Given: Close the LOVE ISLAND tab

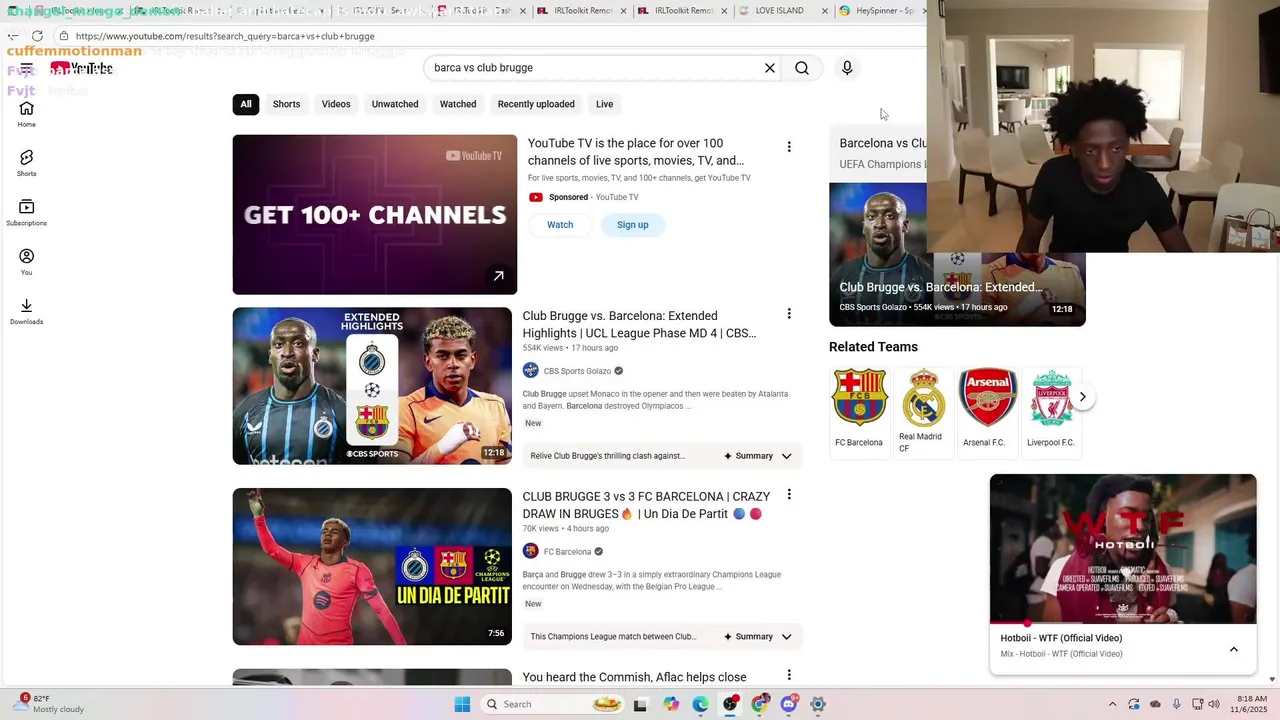Looking at the screenshot, I should tap(826, 11).
